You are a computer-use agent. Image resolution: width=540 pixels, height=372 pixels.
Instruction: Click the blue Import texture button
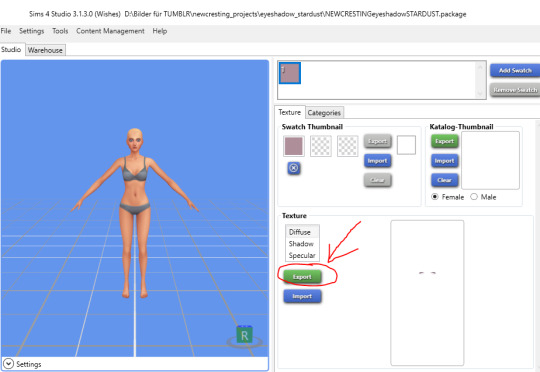pos(302,296)
